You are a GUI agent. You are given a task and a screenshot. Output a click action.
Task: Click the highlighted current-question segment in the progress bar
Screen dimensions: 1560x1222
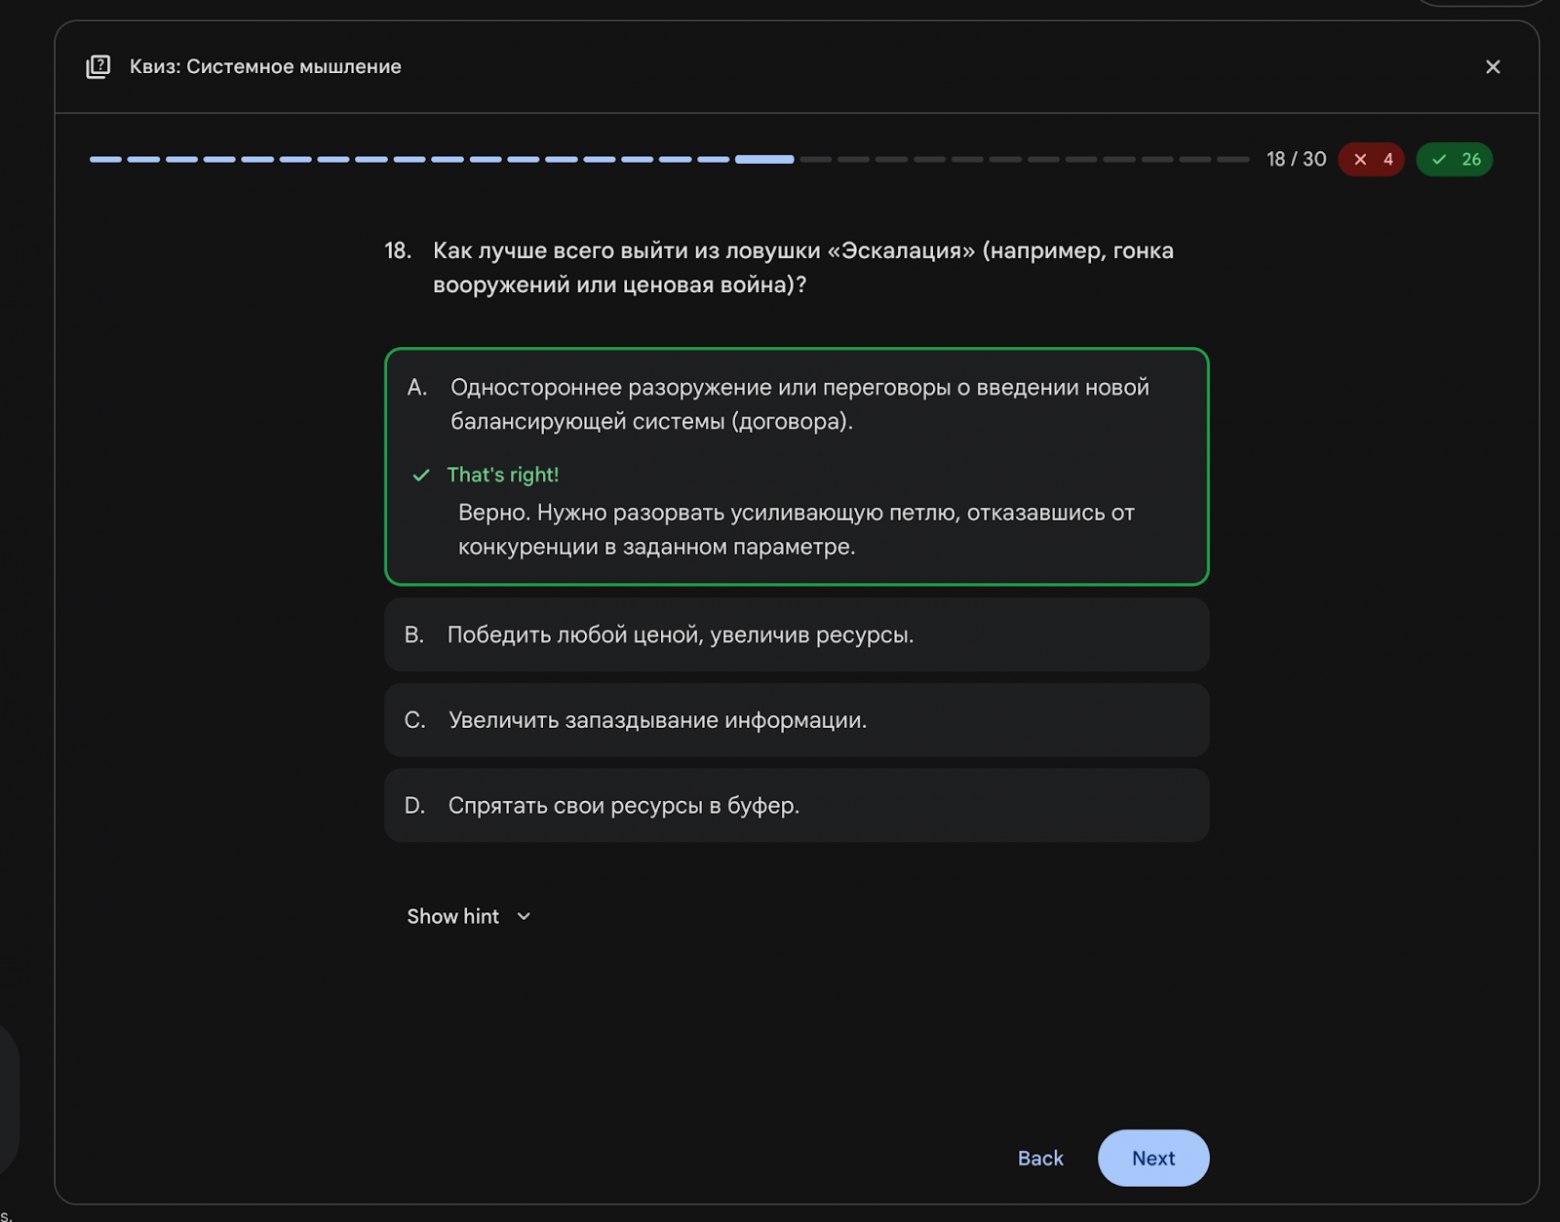click(x=764, y=159)
